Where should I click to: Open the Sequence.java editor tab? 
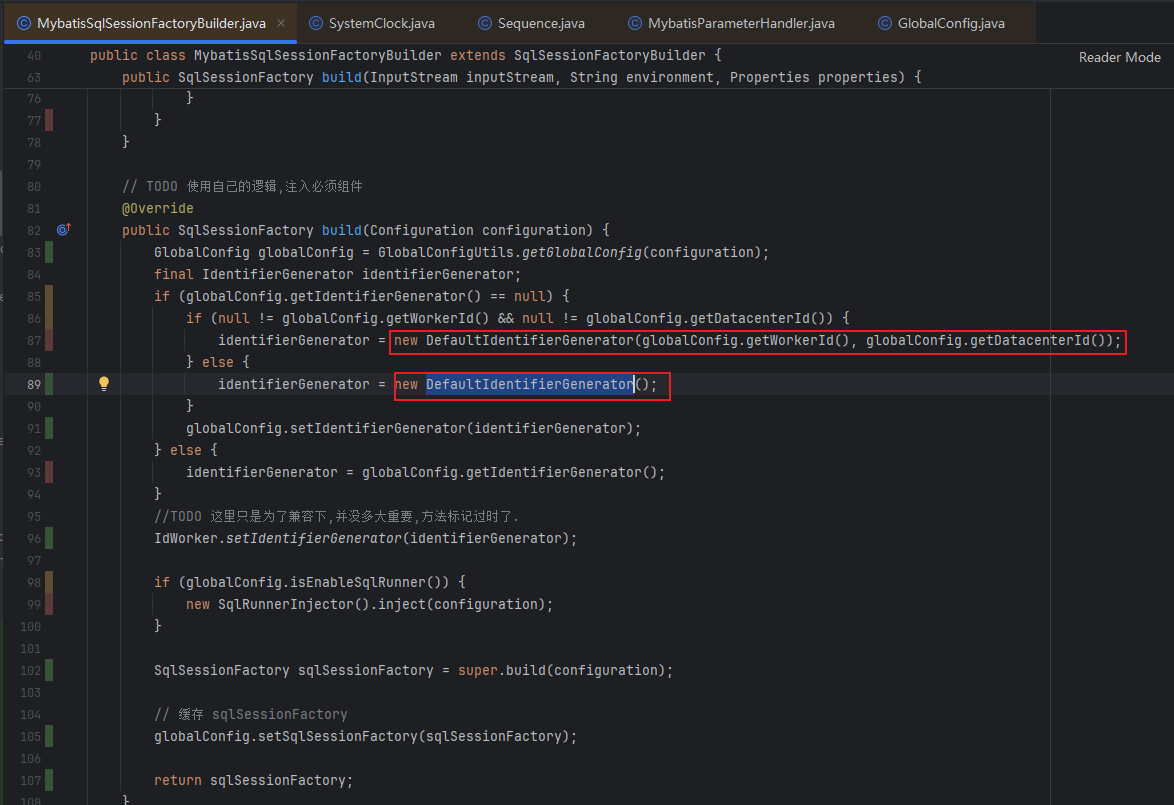541,23
